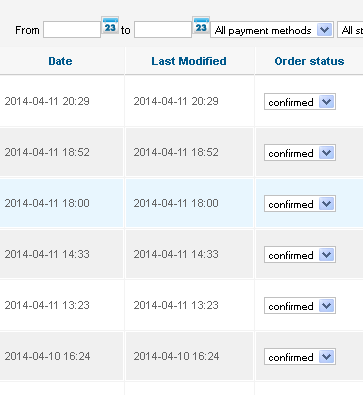Click the 'to' date input field
This screenshot has width=363, height=395.
(163, 30)
